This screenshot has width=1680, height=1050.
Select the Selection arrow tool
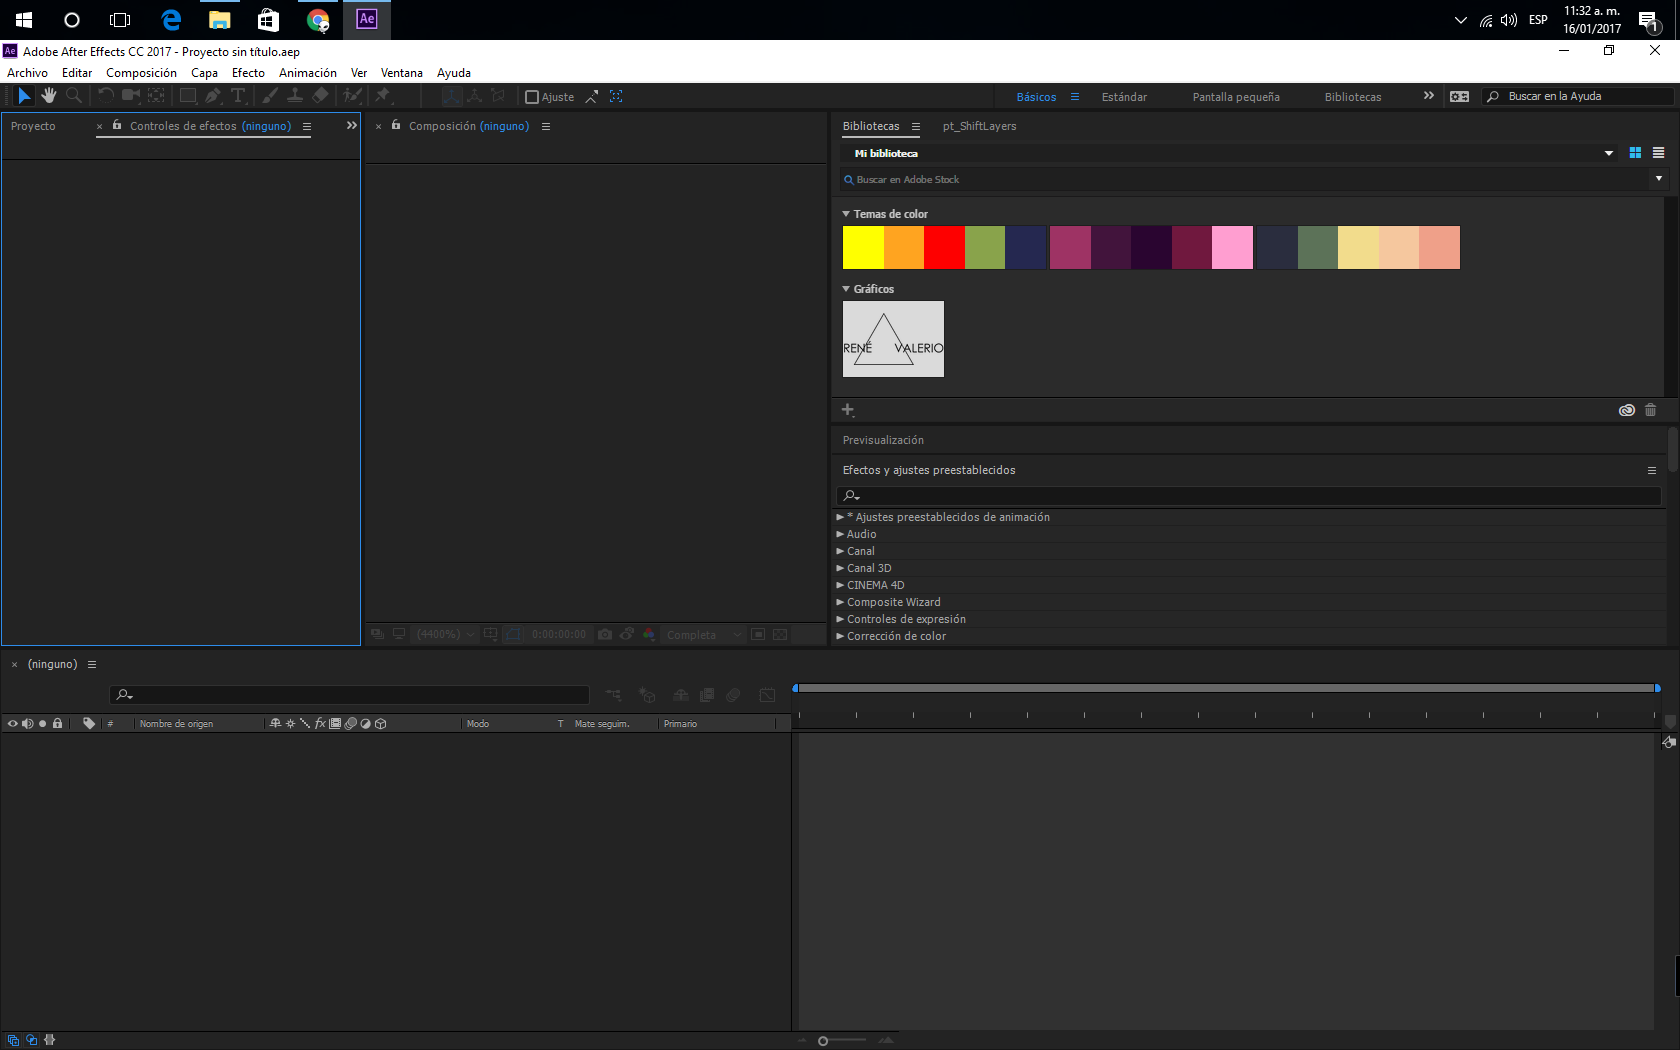pos(24,96)
